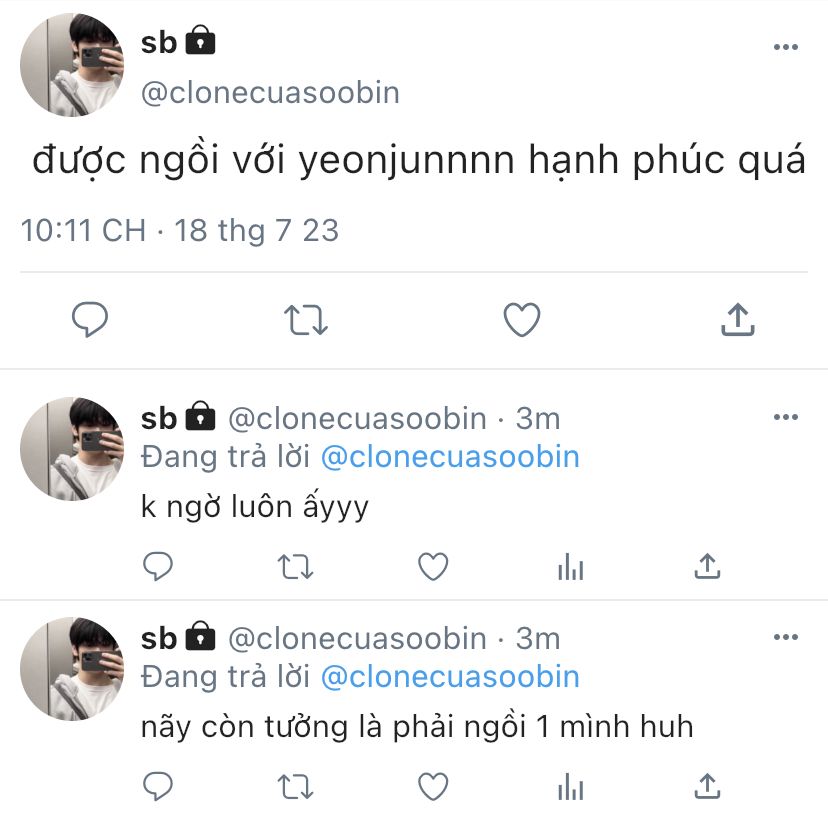The width and height of the screenshot is (828, 813).
Task: Reply to the 'k ngờ luôn ấyyy' tweet
Action: [158, 566]
